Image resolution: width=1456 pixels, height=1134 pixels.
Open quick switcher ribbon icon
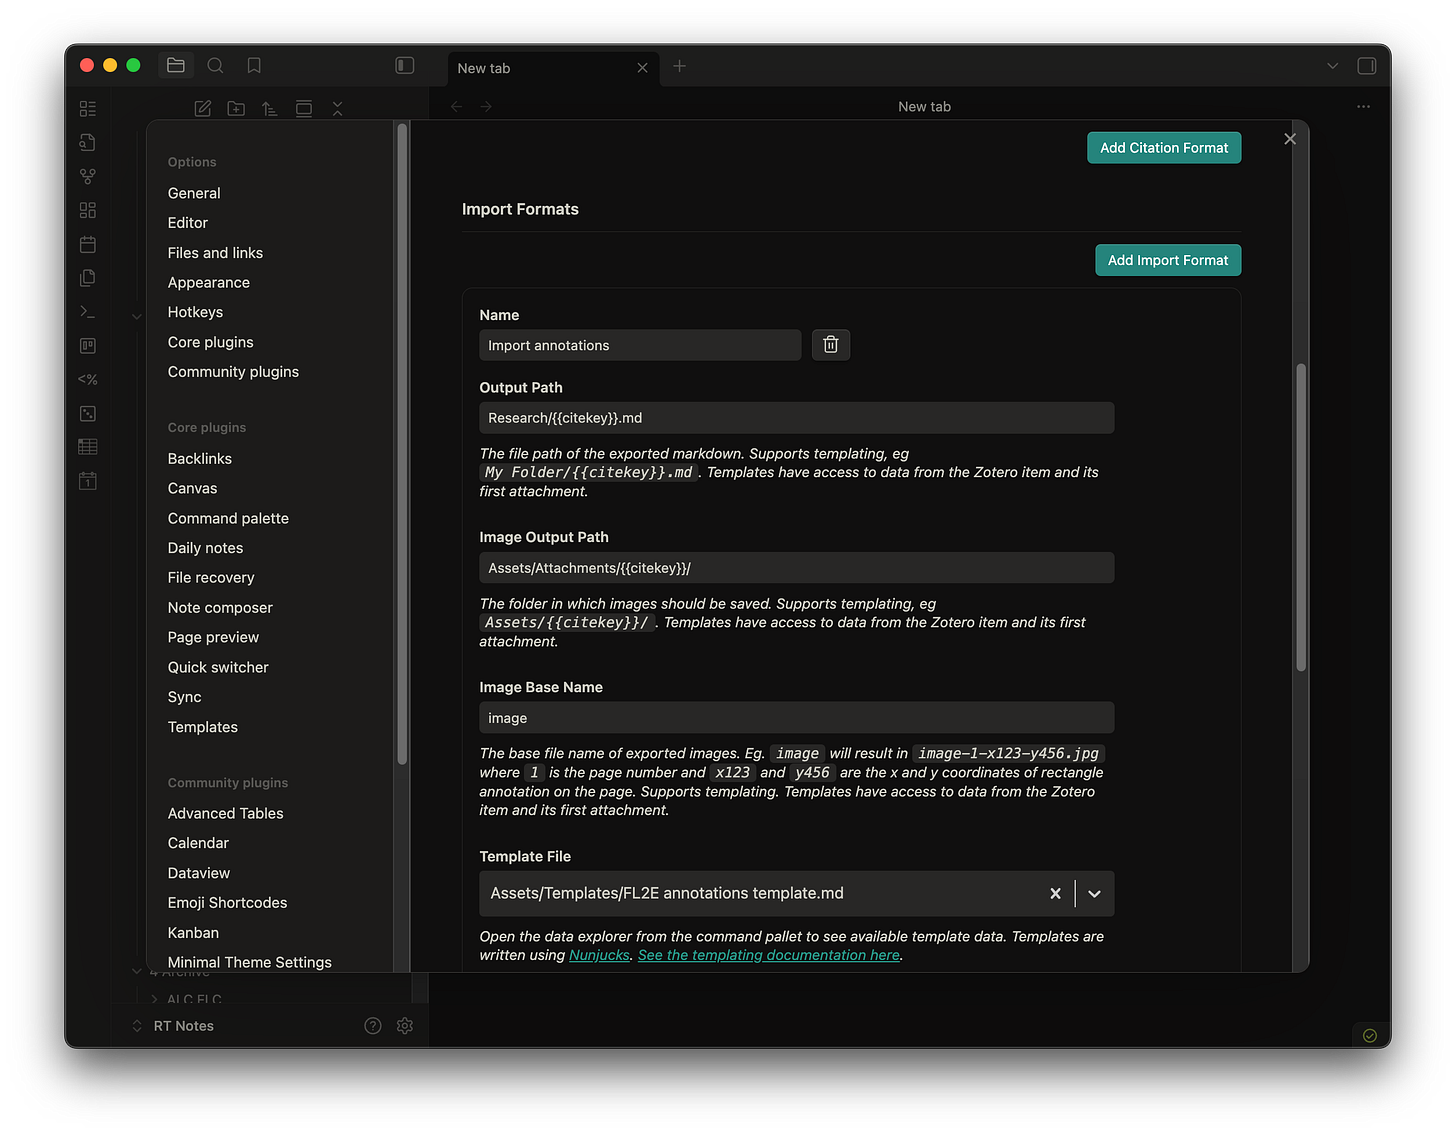click(x=88, y=142)
